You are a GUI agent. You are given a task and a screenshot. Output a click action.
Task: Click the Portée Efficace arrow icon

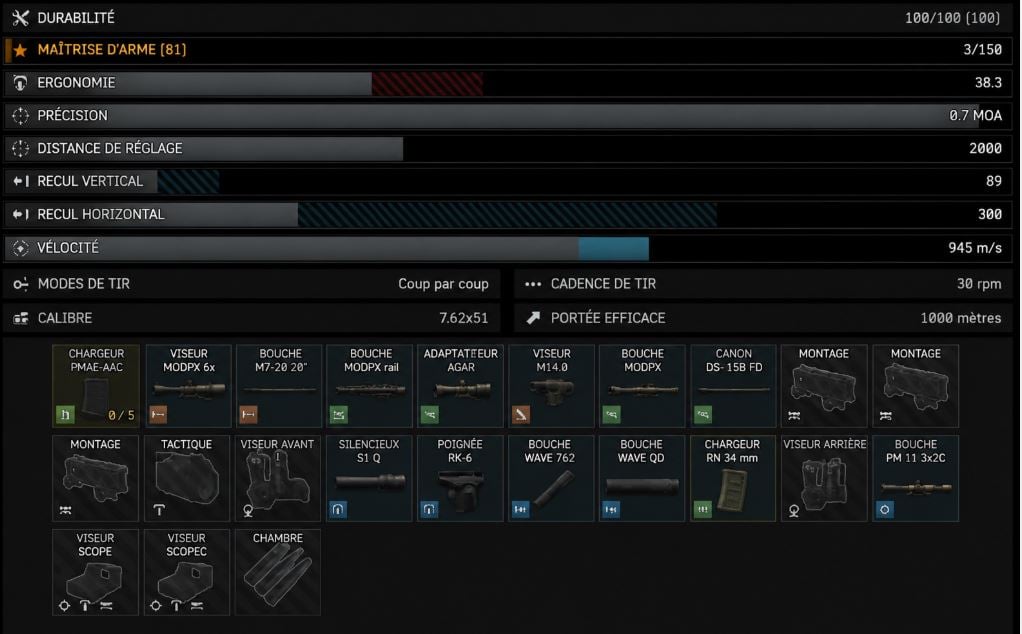click(x=533, y=318)
